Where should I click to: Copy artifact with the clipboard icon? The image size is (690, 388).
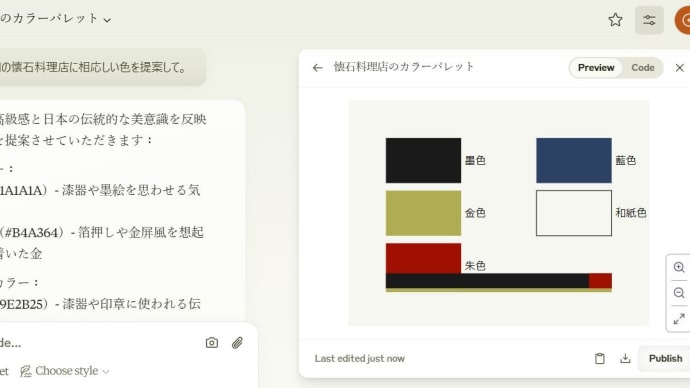point(599,359)
